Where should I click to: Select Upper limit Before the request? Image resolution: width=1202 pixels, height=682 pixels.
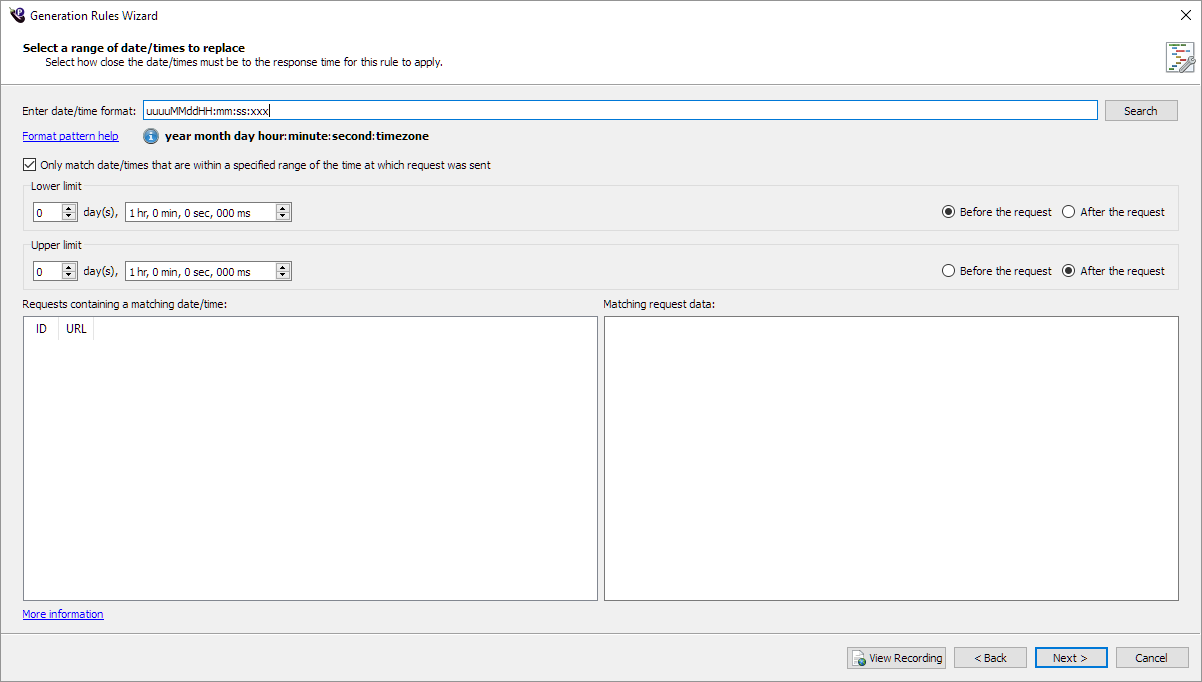(x=949, y=271)
